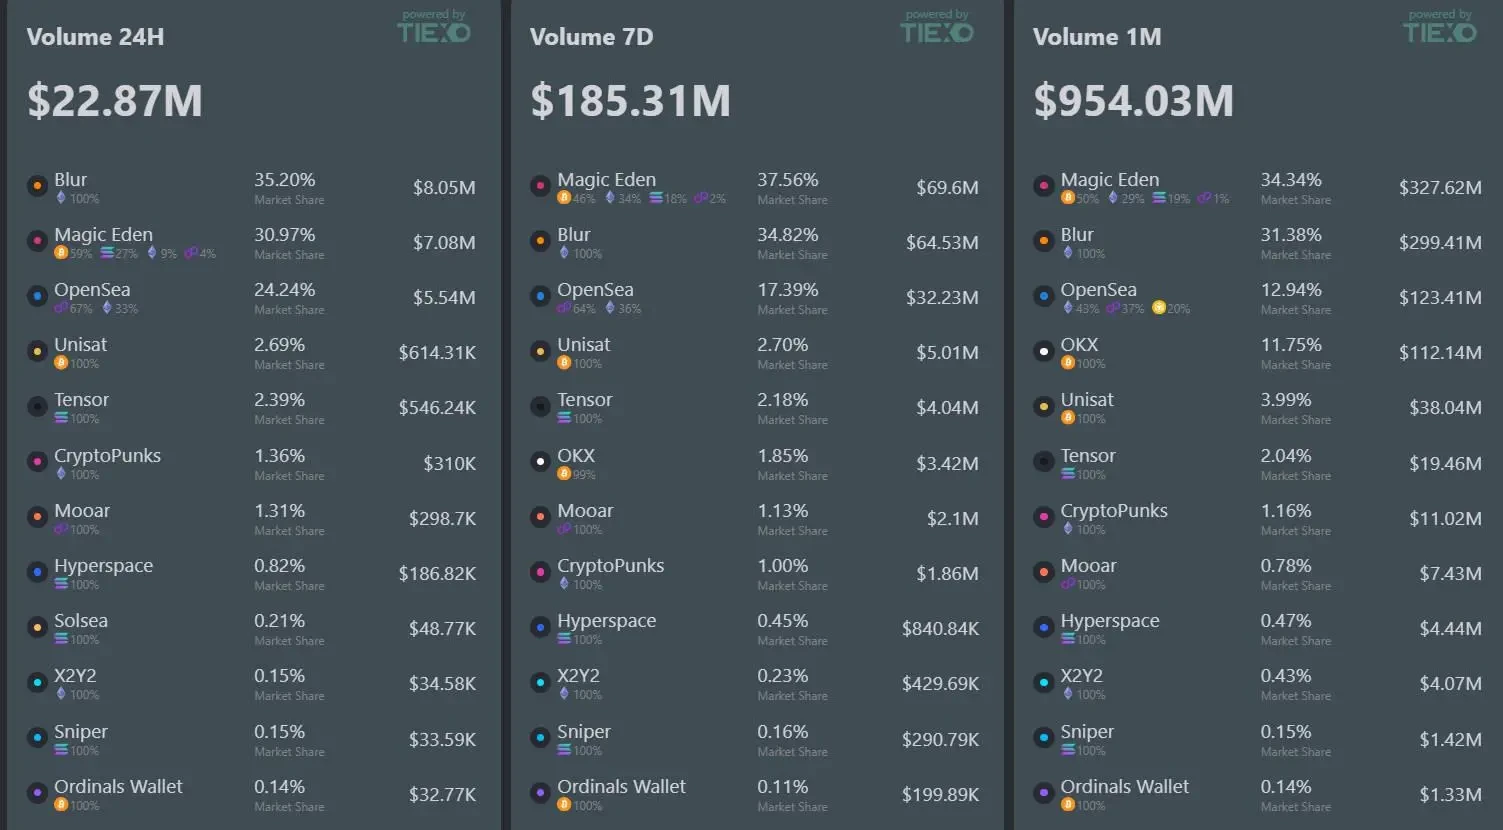Screen dimensions: 1503x830
Task: Select the Unisat logo in Volume 24H panel
Action: (x=37, y=351)
